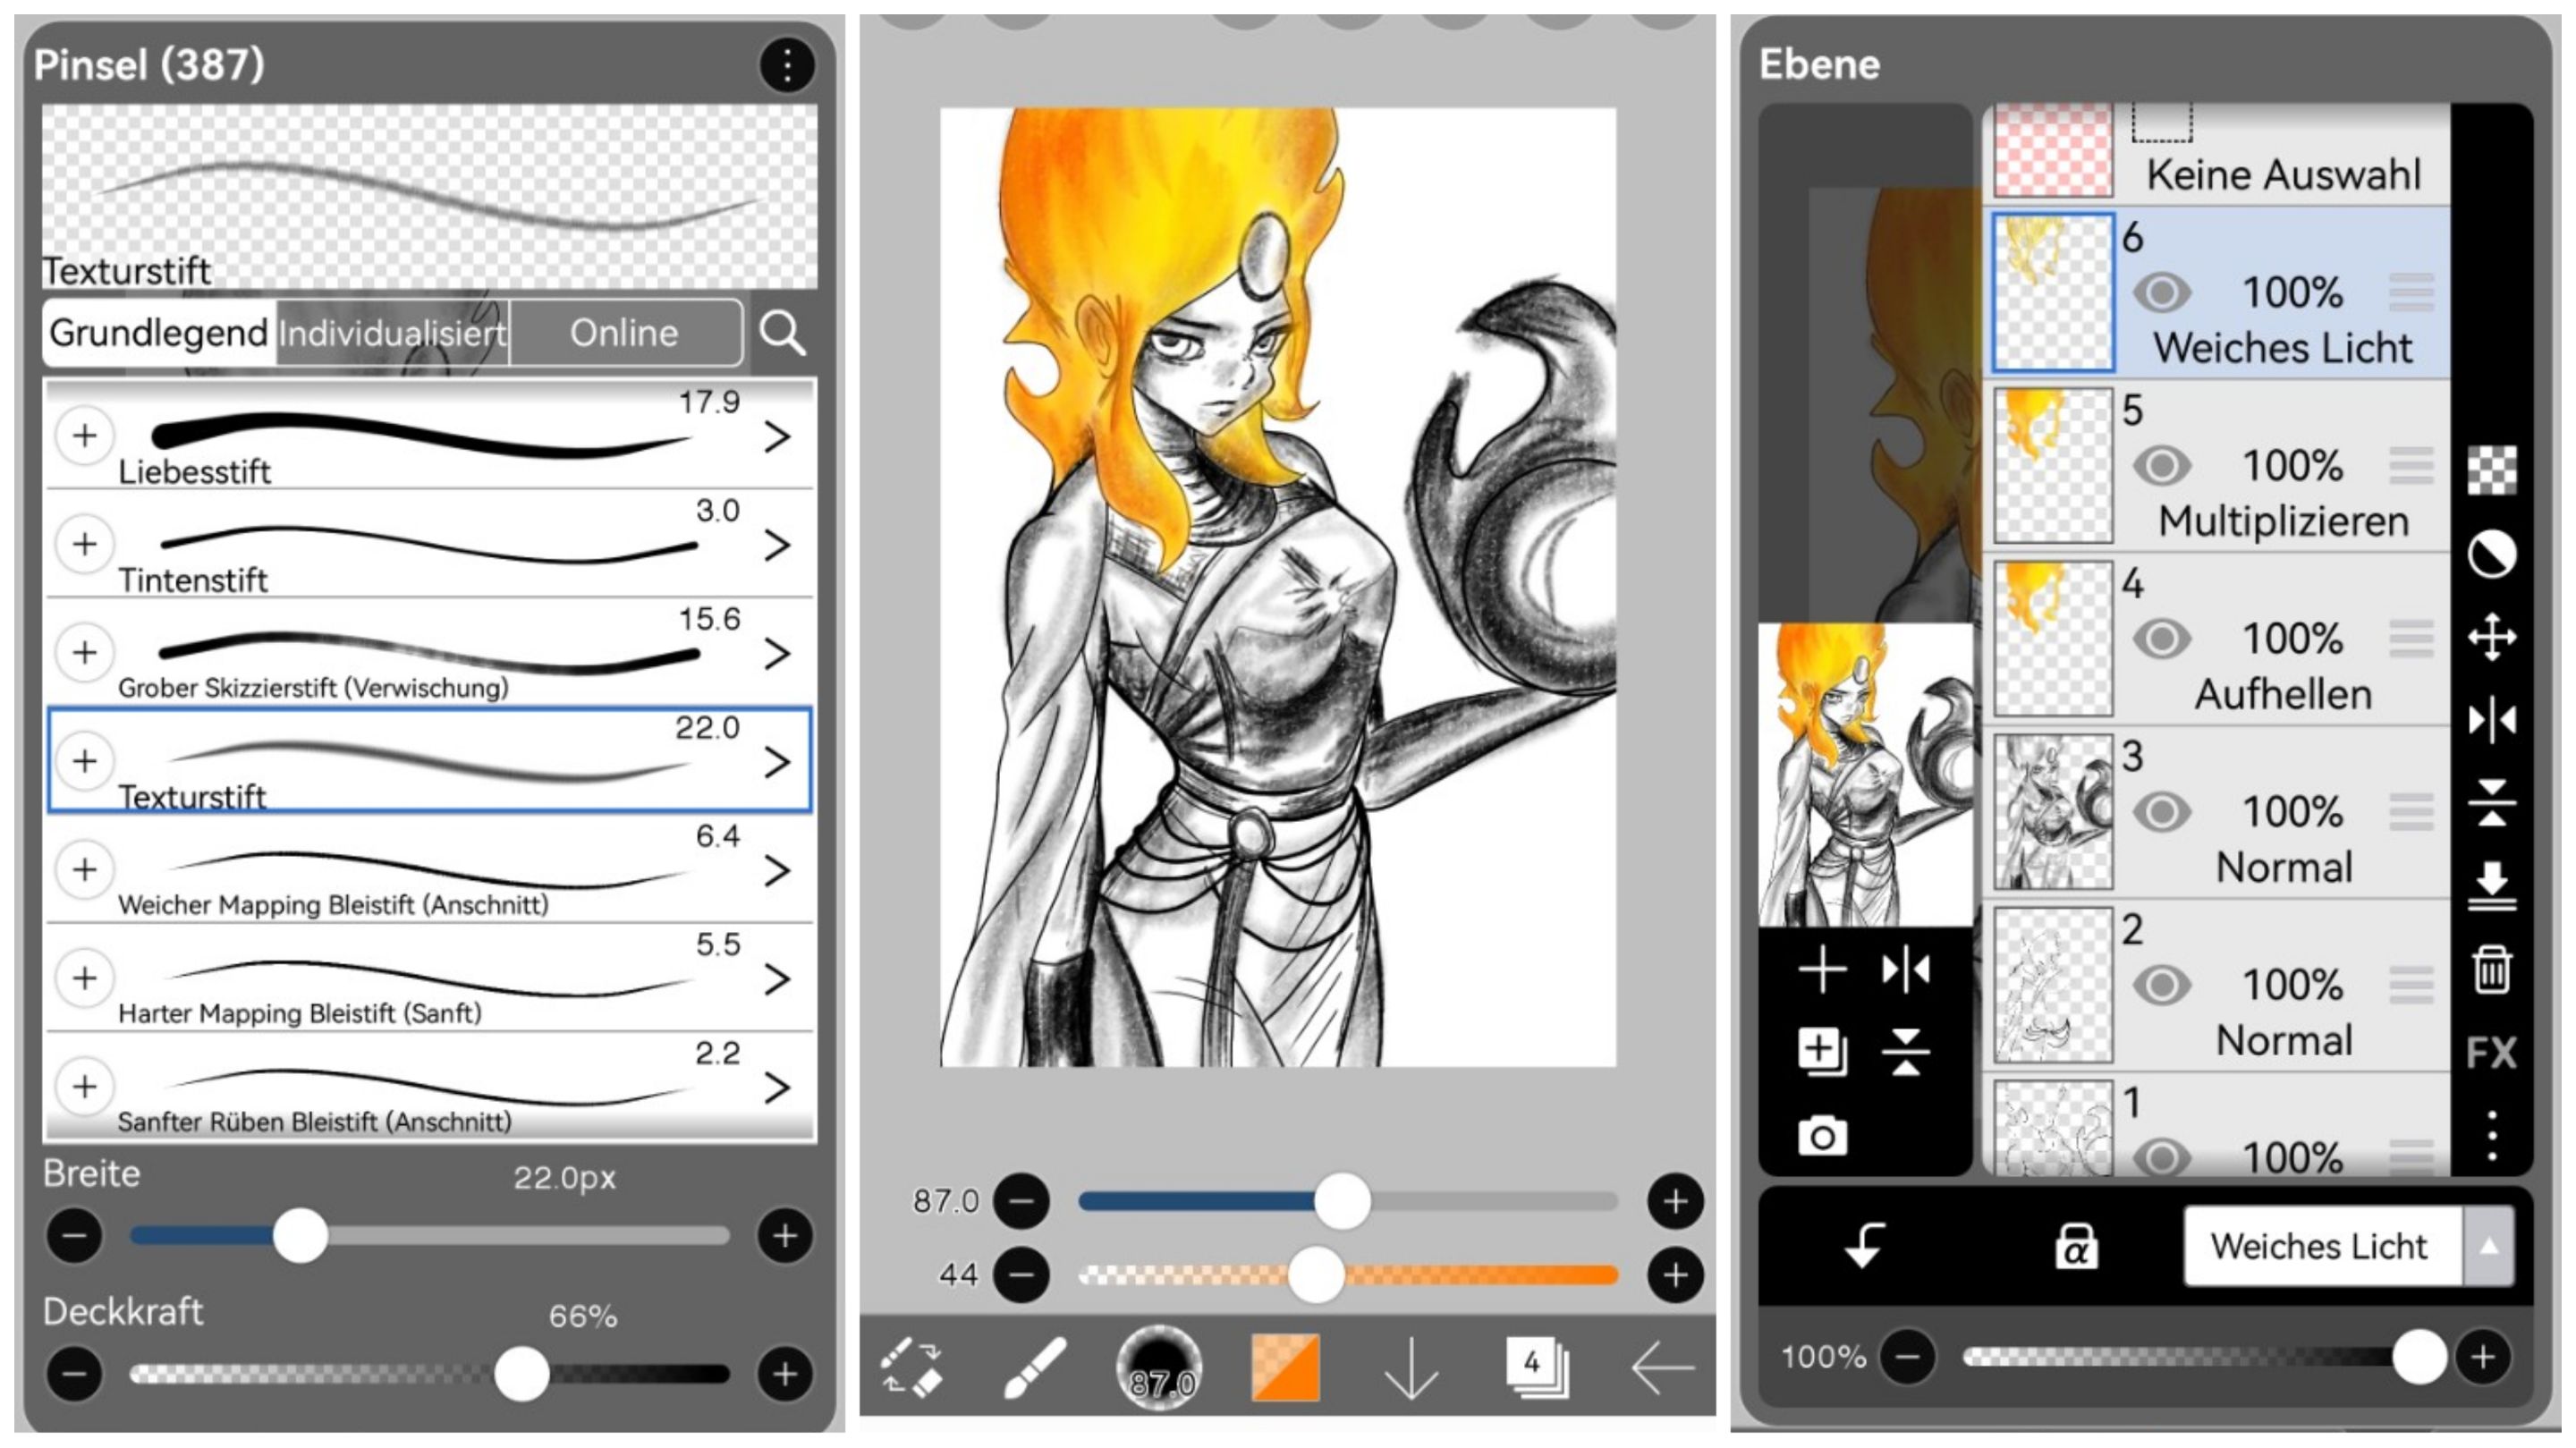Screen dimensions: 2576x1448
Task: Toggle visibility of layer 5 Multiplizieren
Action: point(2161,466)
